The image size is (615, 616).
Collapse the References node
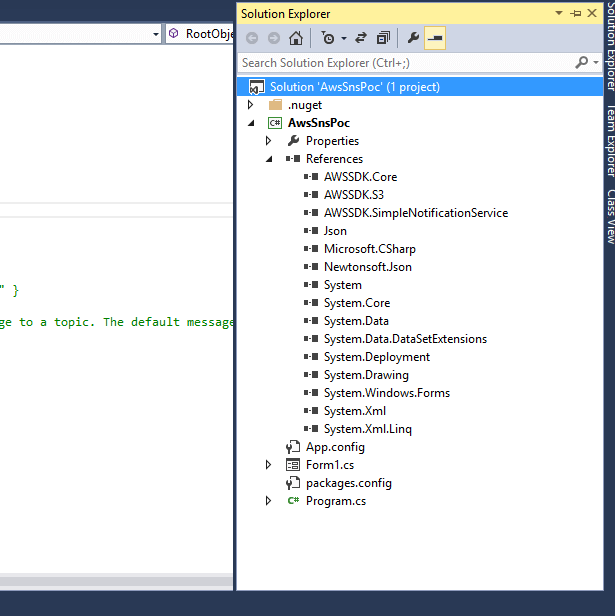pyautogui.click(x=269, y=160)
